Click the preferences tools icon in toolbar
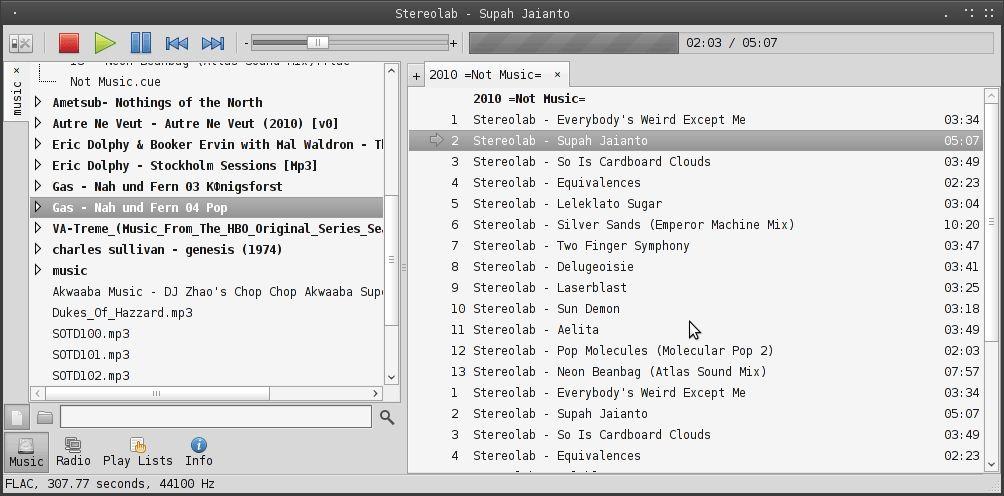The image size is (1004, 496). [x=20, y=44]
